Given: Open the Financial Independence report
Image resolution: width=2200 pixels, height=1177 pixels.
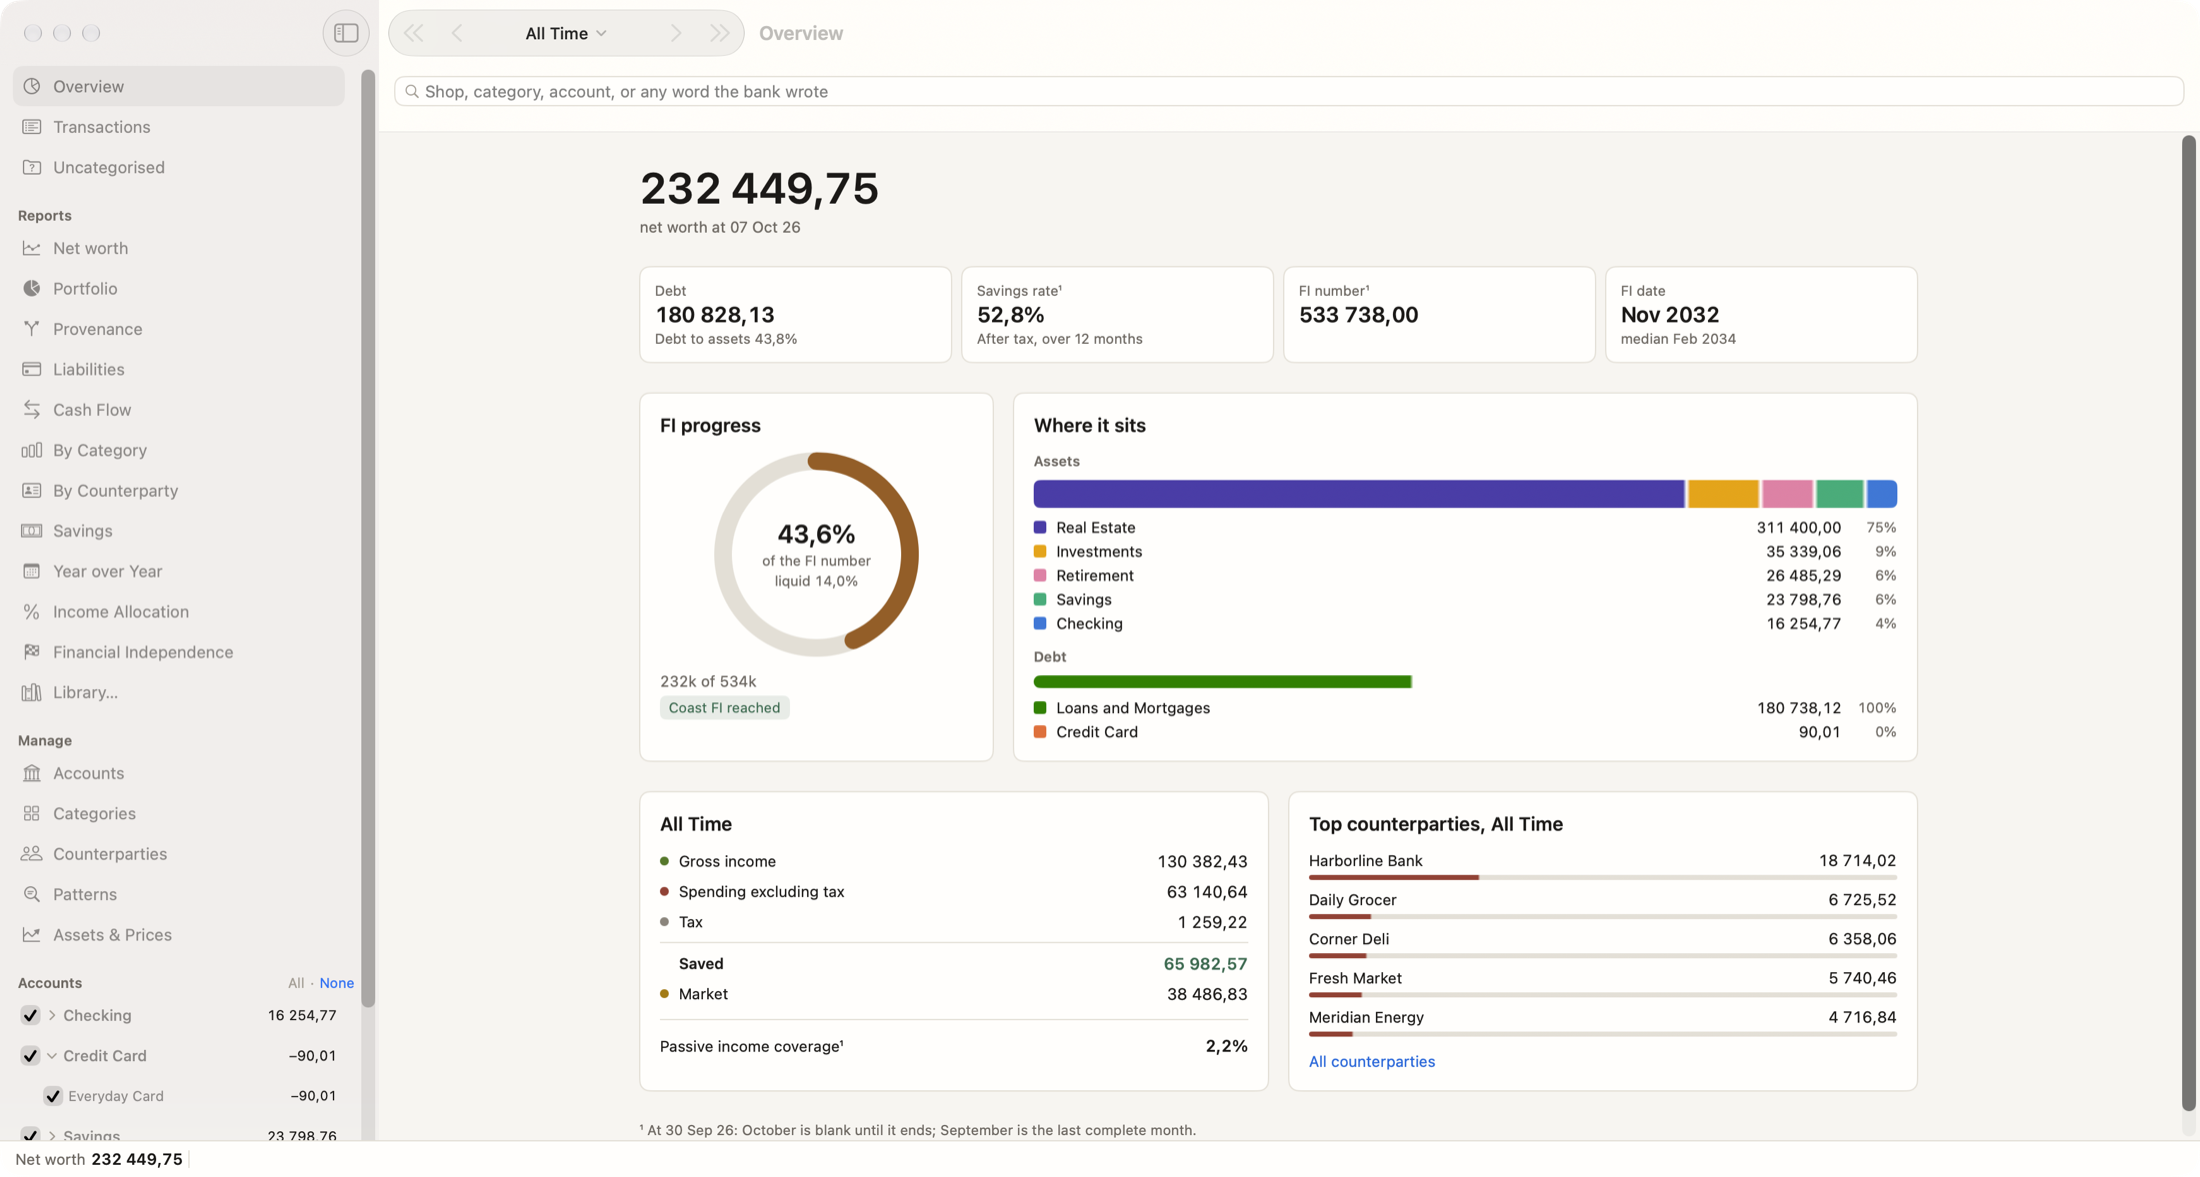Looking at the screenshot, I should pyautogui.click(x=179, y=652).
